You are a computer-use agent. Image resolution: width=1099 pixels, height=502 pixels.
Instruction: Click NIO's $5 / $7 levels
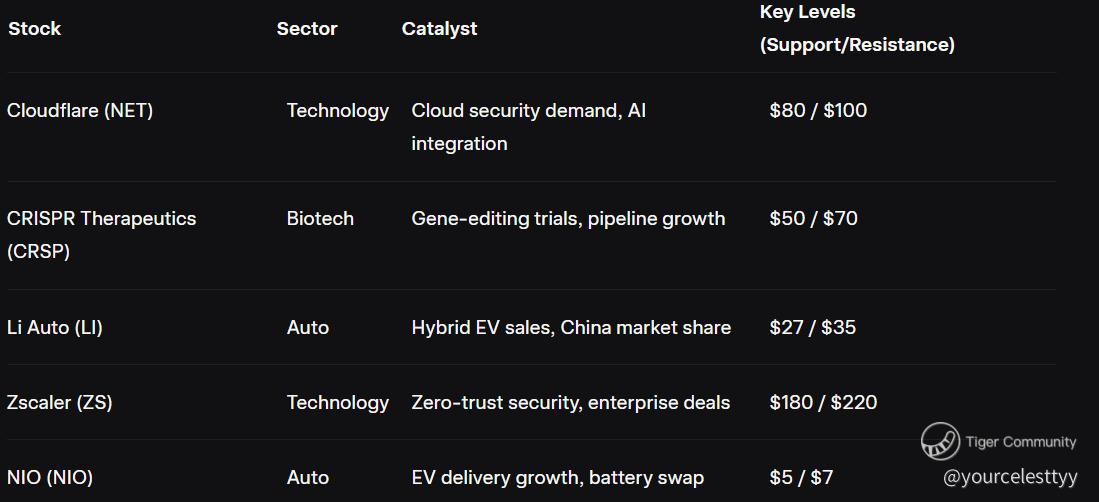[x=801, y=477]
